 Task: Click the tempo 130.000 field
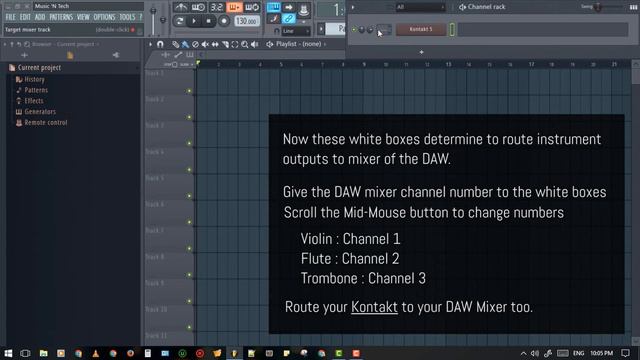[x=247, y=21]
